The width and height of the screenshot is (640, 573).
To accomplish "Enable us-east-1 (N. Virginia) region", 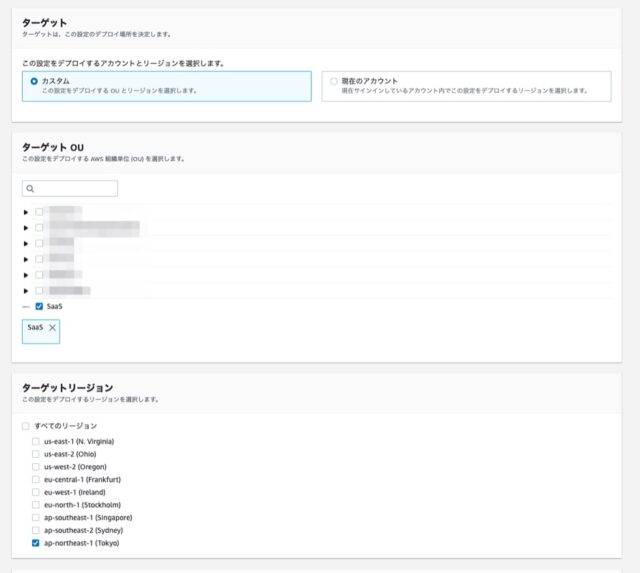I will click(x=36, y=441).
